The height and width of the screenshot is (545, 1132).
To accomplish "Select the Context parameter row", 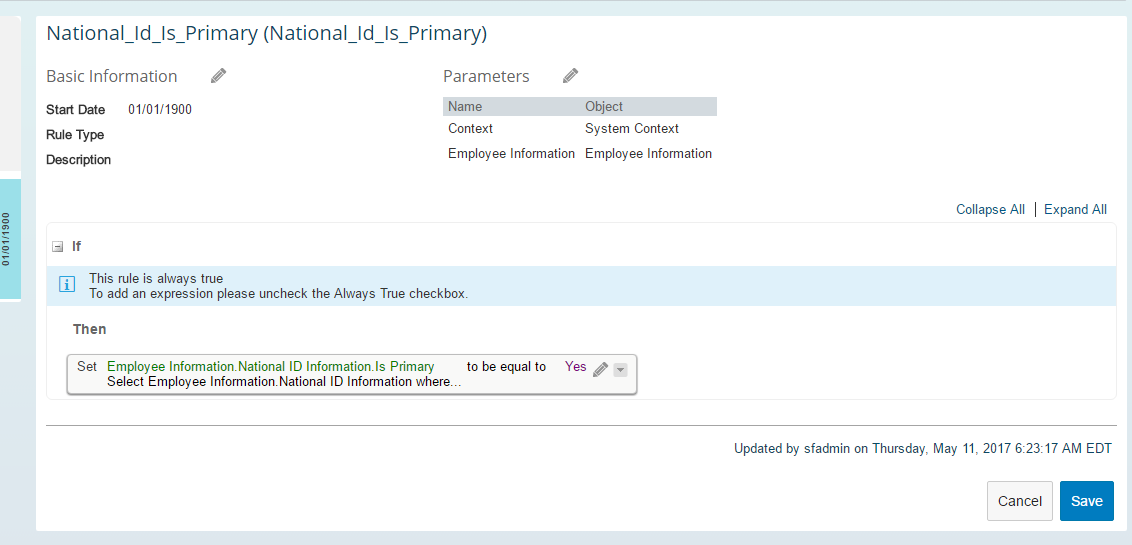I will 580,128.
